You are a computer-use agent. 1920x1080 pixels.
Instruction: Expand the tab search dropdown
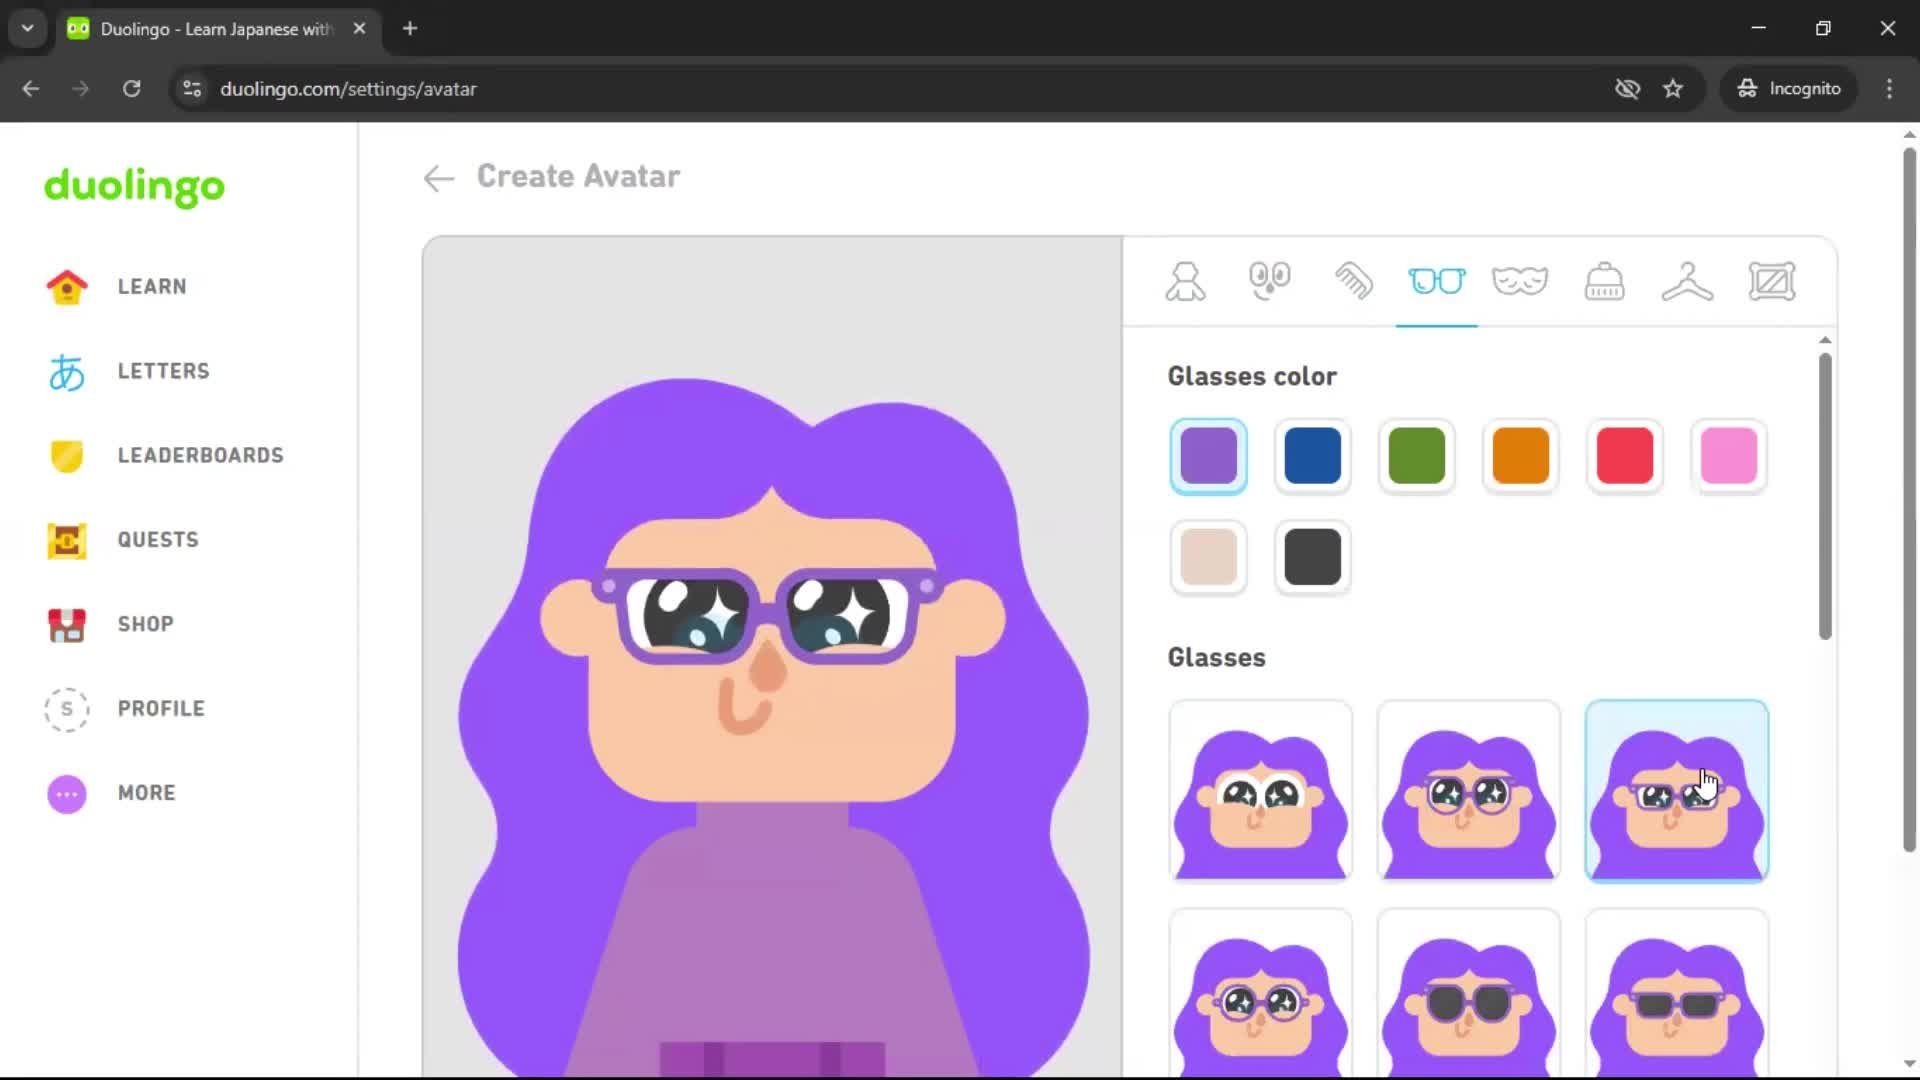27,28
